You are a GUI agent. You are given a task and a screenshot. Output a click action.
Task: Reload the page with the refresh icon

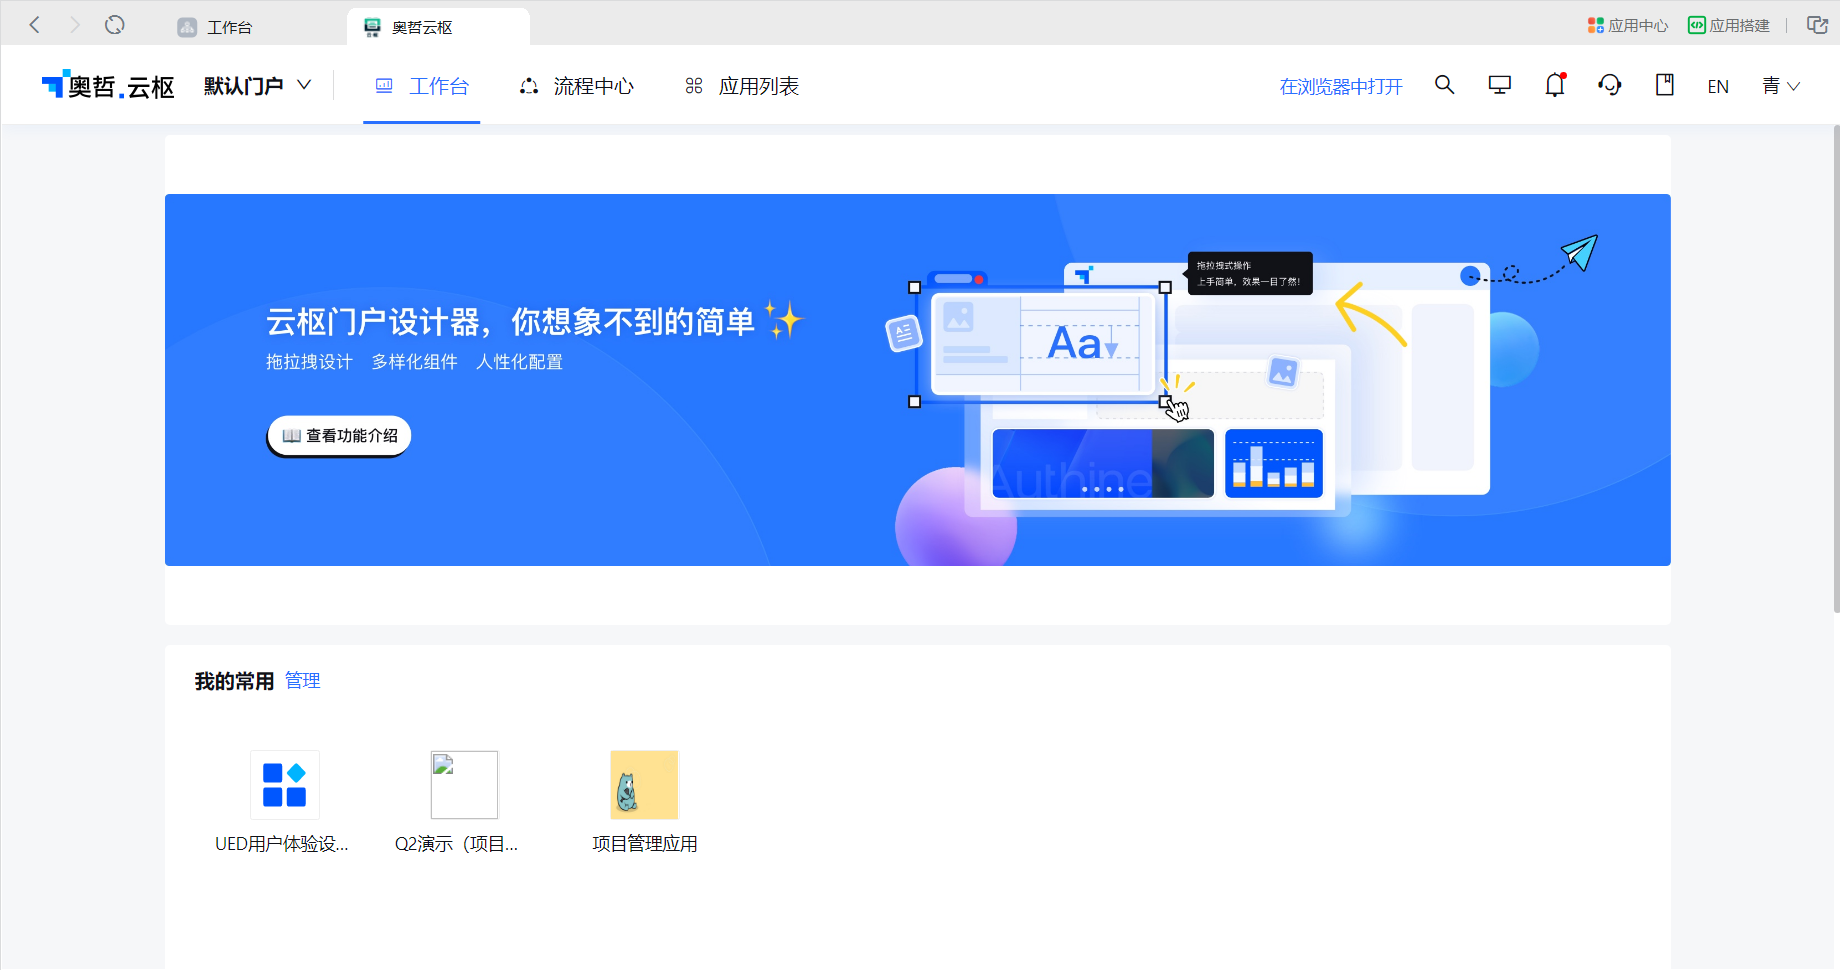[115, 25]
